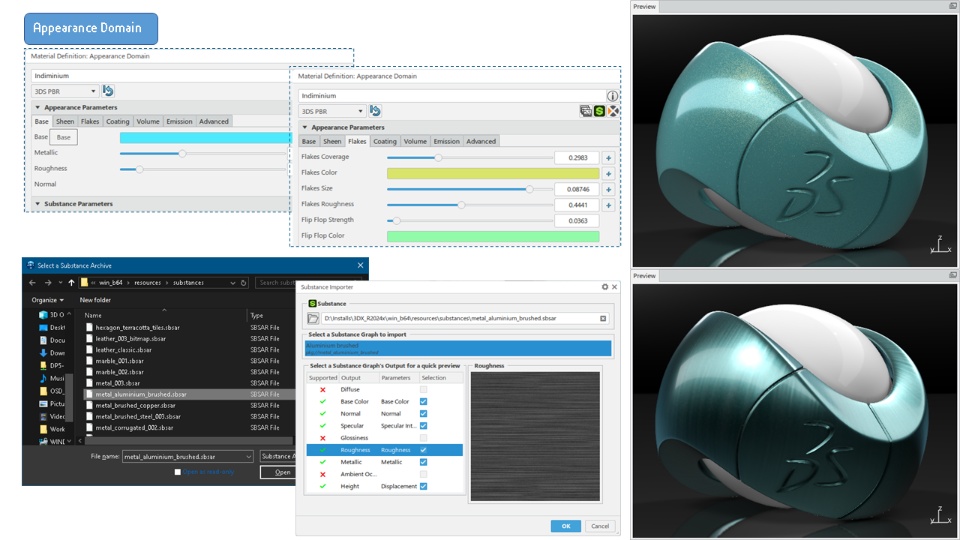The height and width of the screenshot is (540, 960).
Task: Click the plus icon beside Flakes Coverage value
Action: coord(609,158)
